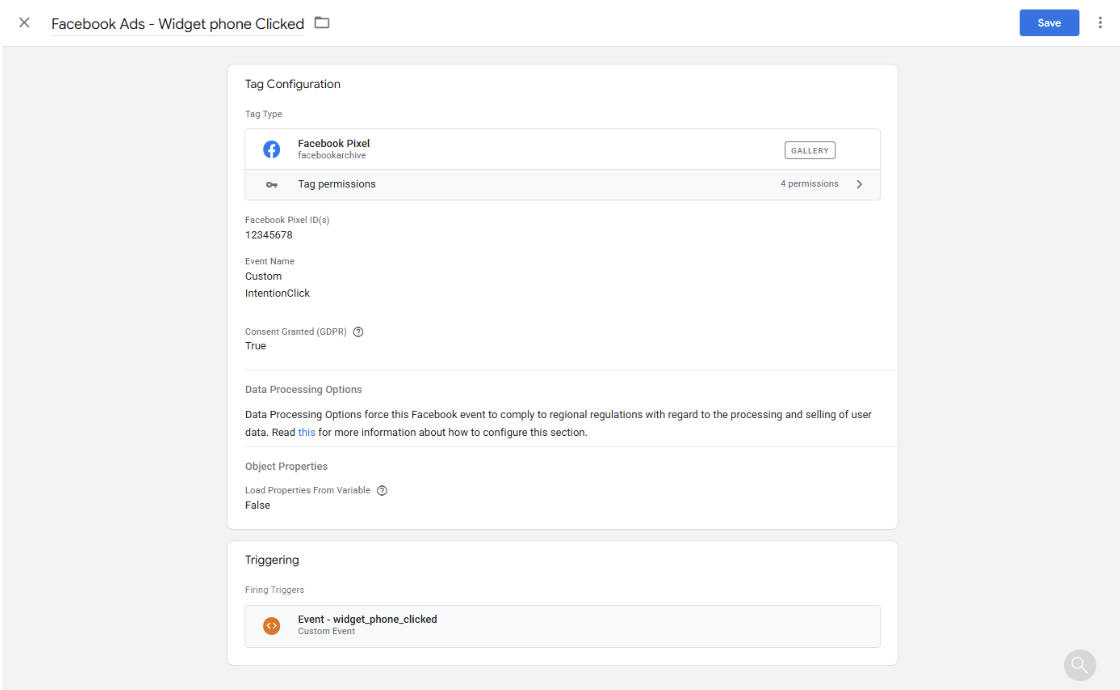Open the Event - widget_phone_clicked trigger
1120x690 pixels.
[x=562, y=626]
